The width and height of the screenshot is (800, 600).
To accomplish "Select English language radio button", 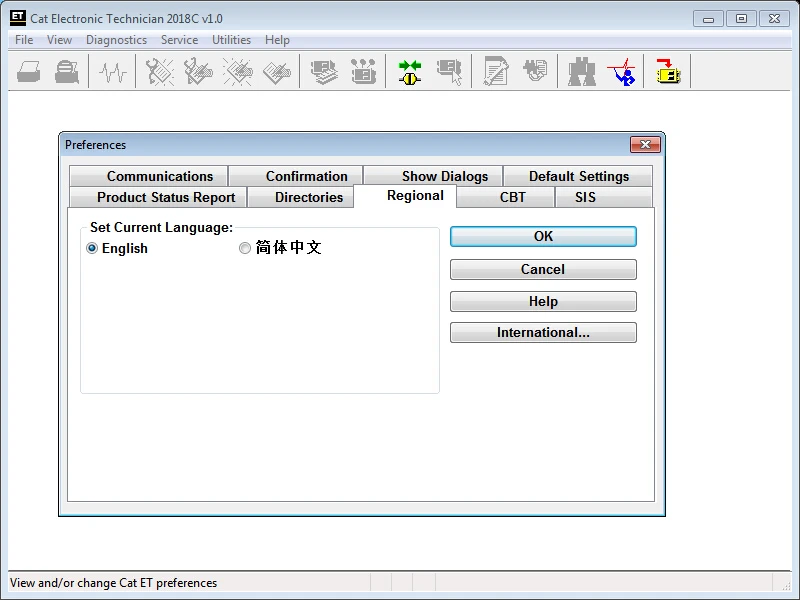I will coord(92,248).
